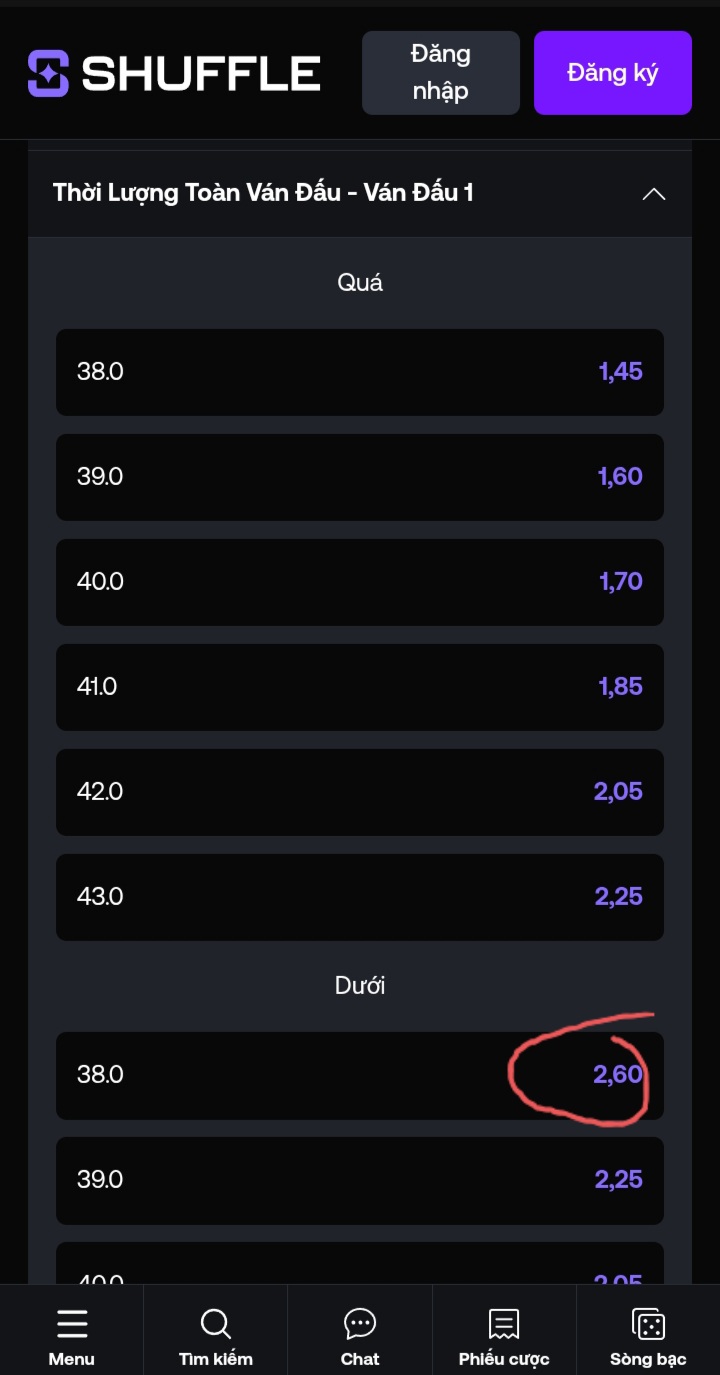Select Quá 38.0 at odds 1,45

tap(360, 372)
